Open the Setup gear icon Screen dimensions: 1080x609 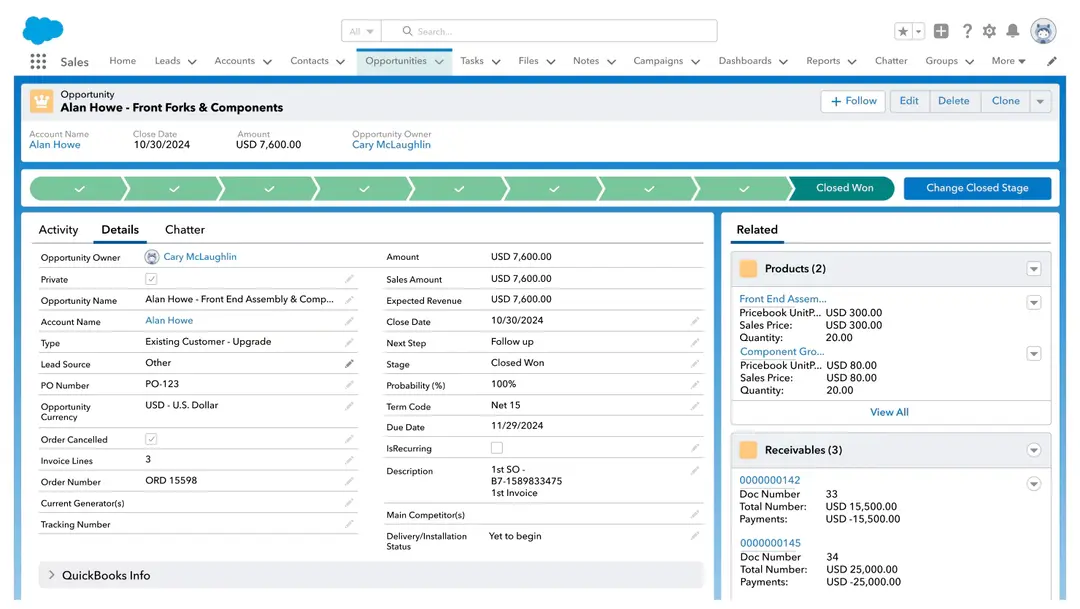pyautogui.click(x=990, y=31)
